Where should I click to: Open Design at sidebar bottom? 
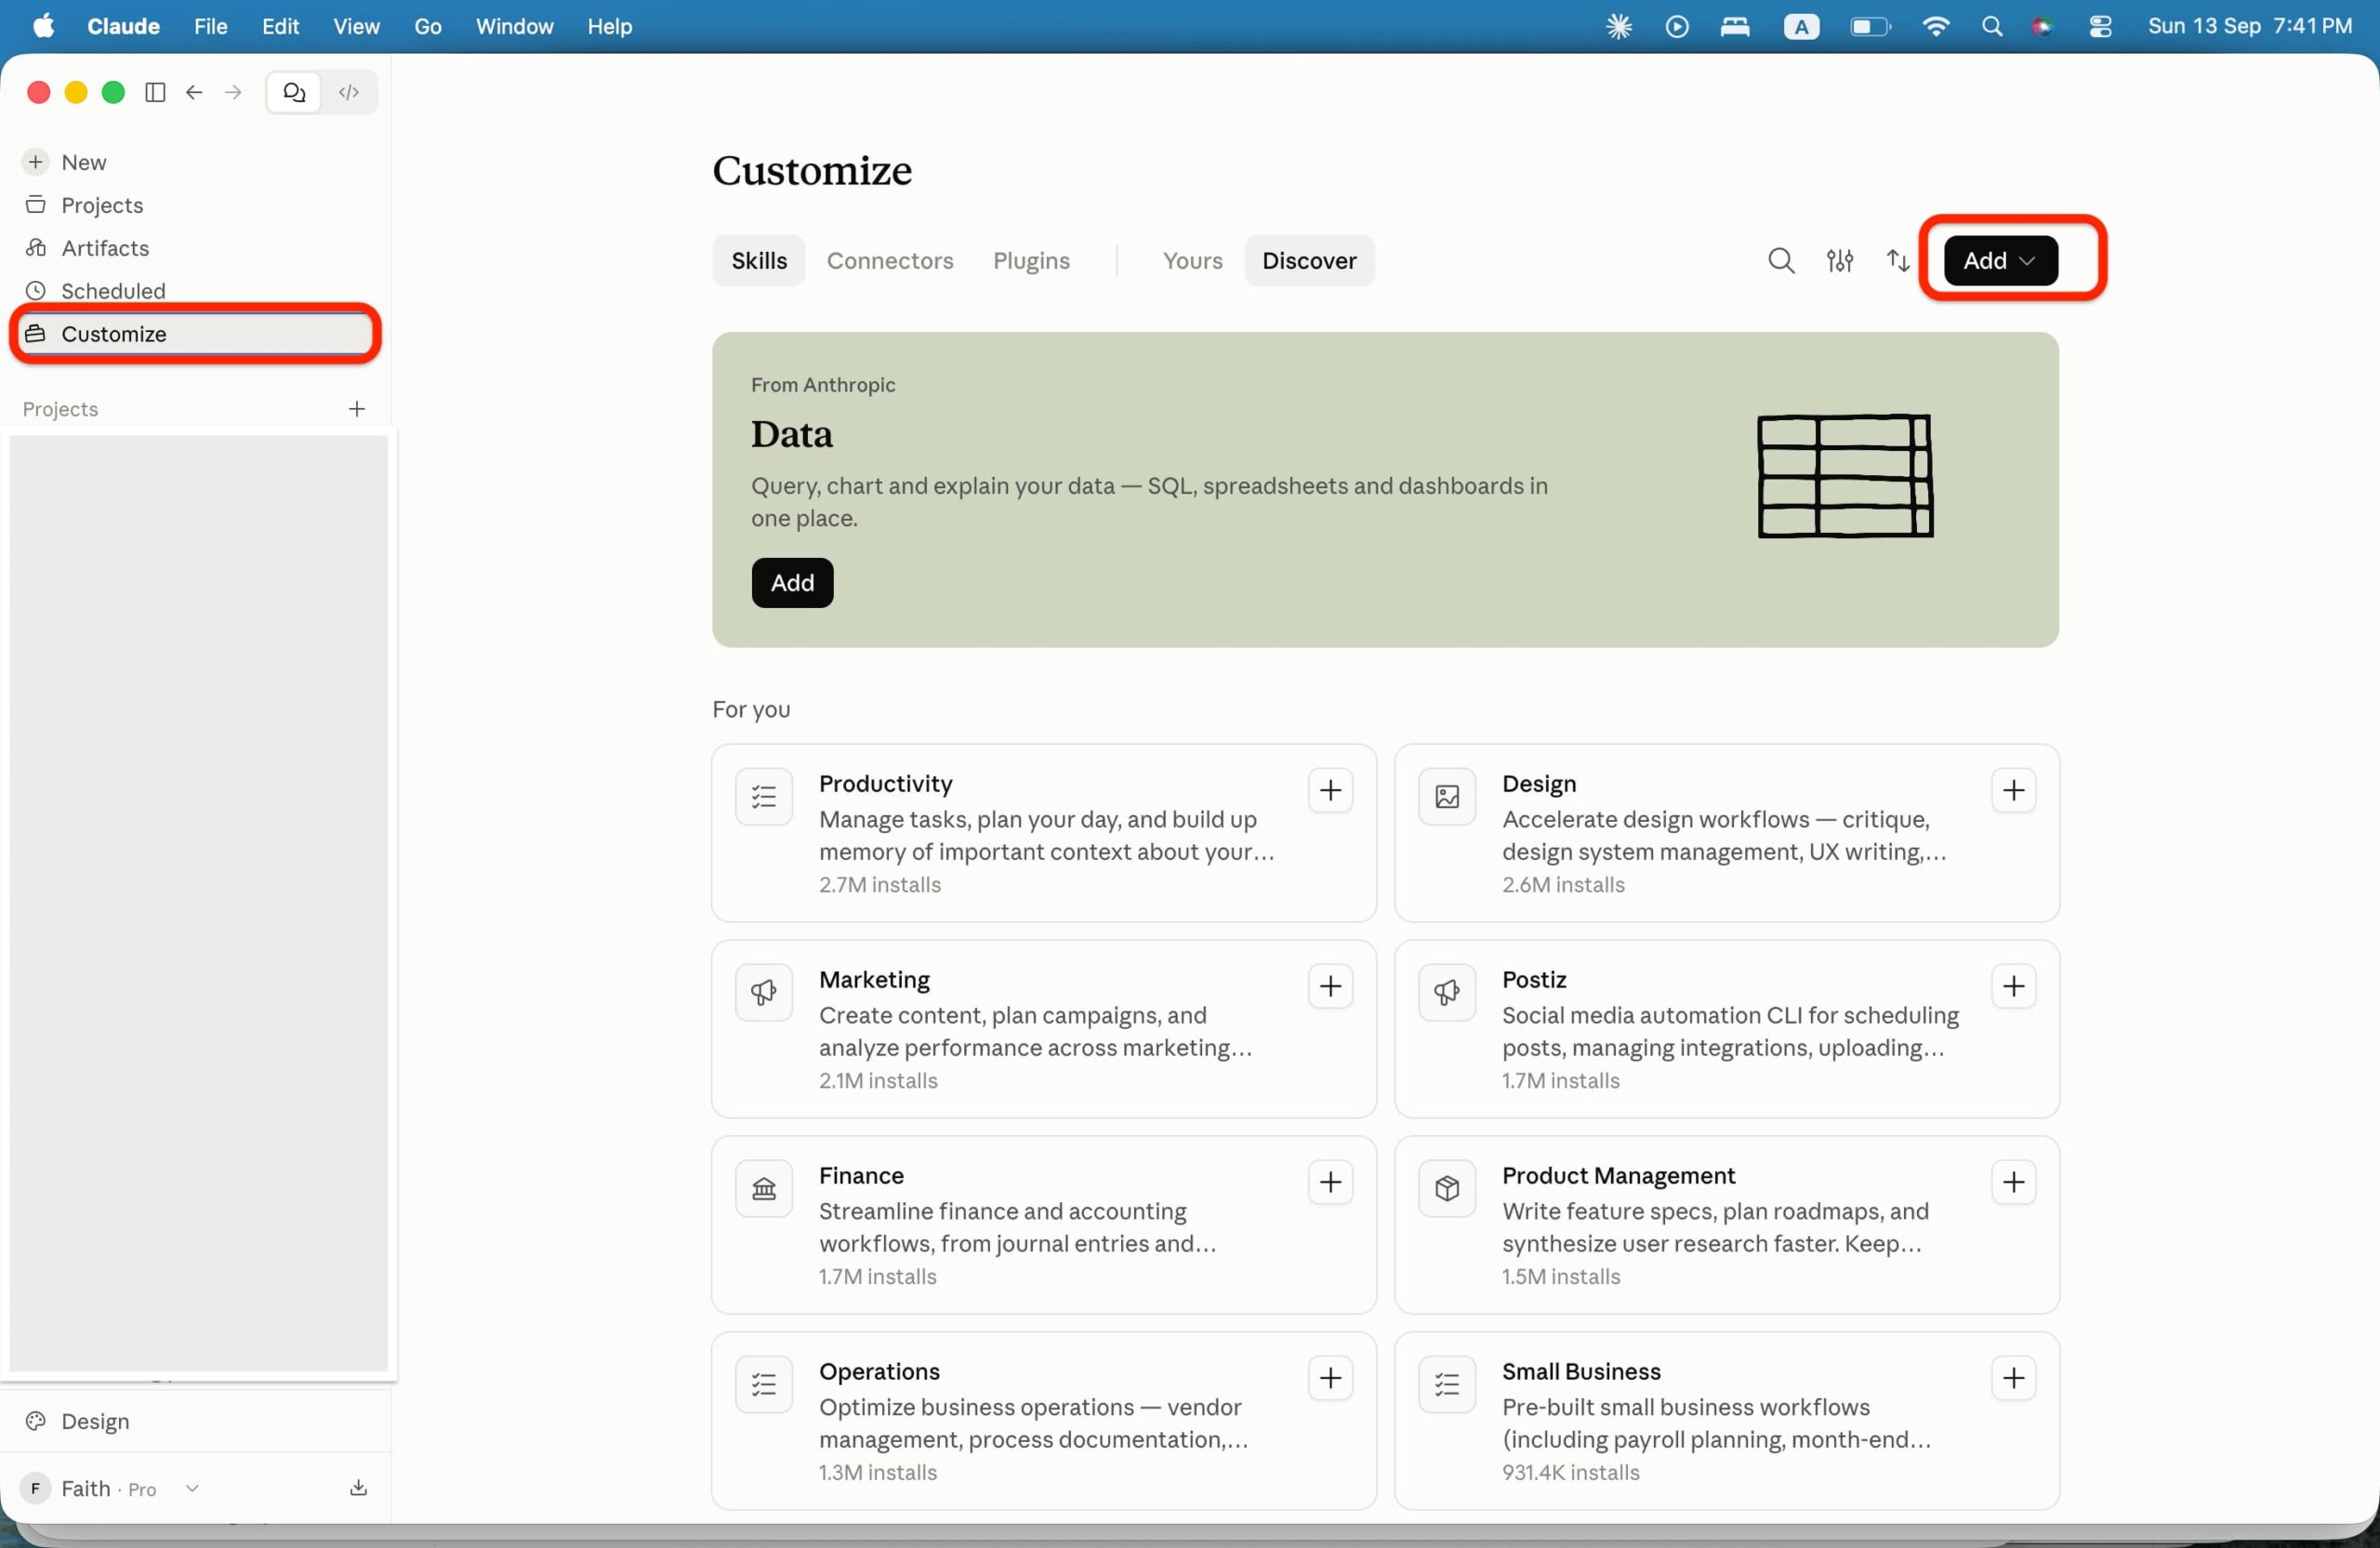click(x=196, y=1421)
